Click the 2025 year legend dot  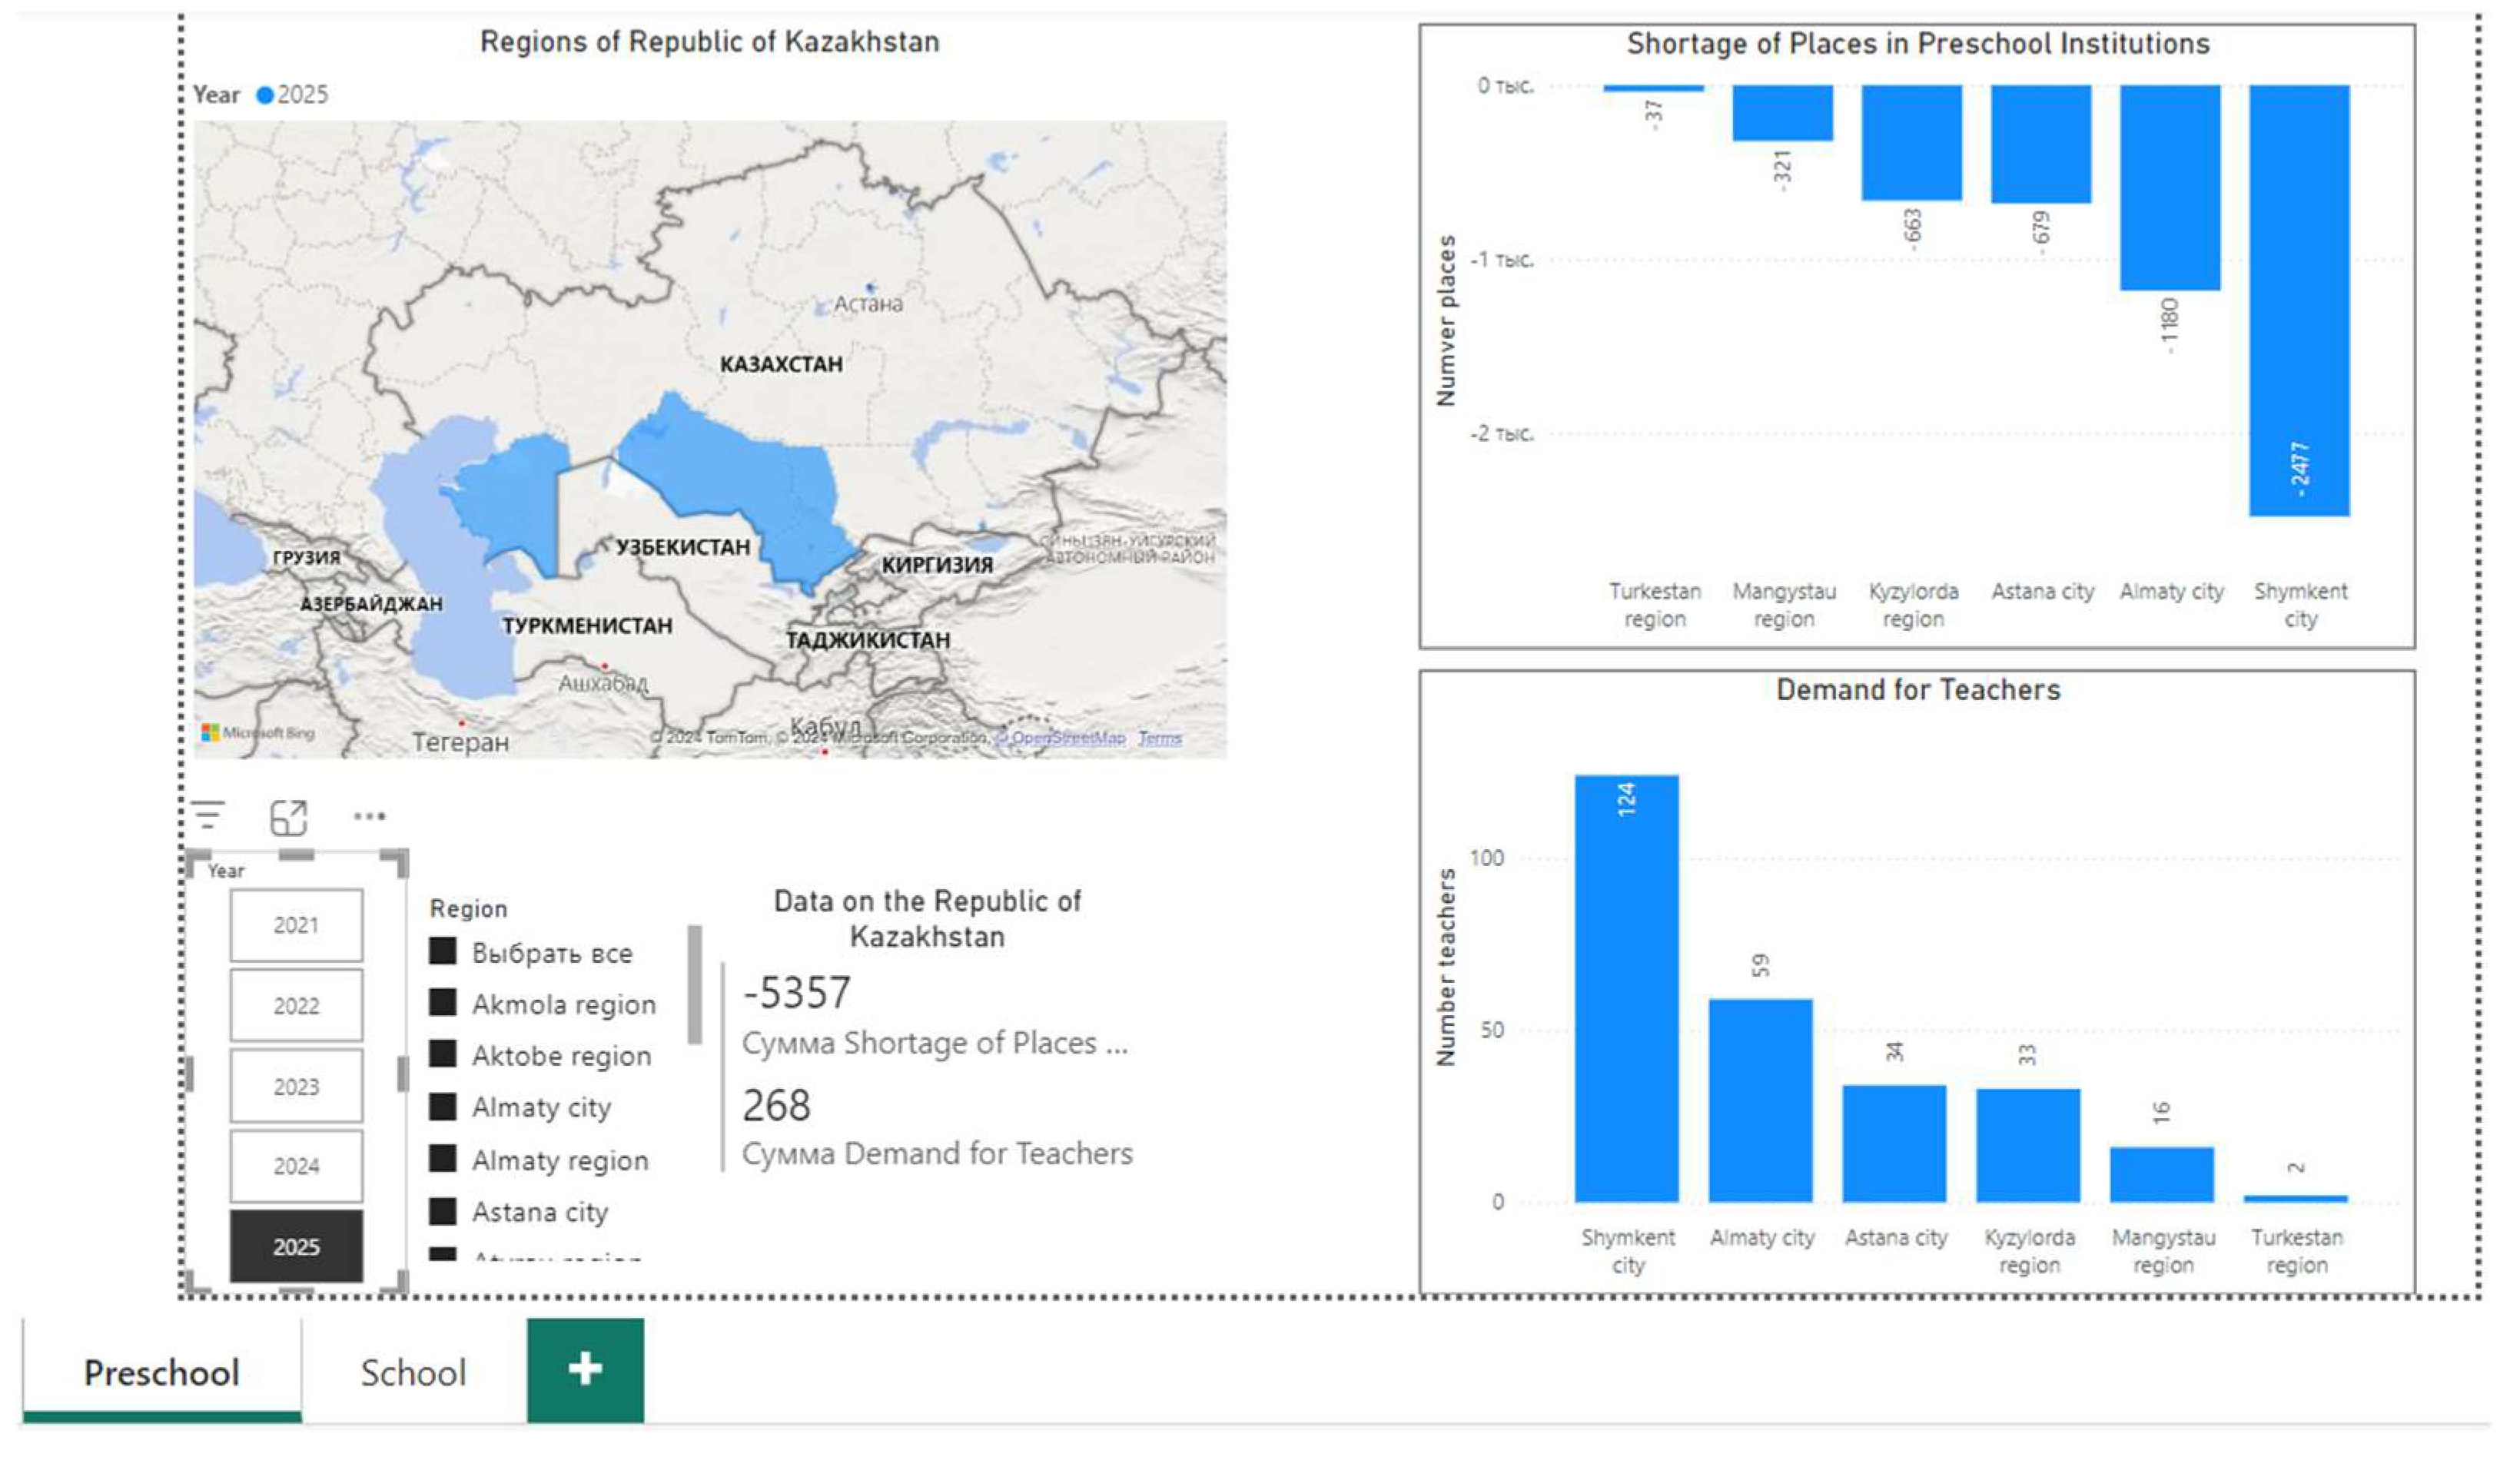click(265, 95)
